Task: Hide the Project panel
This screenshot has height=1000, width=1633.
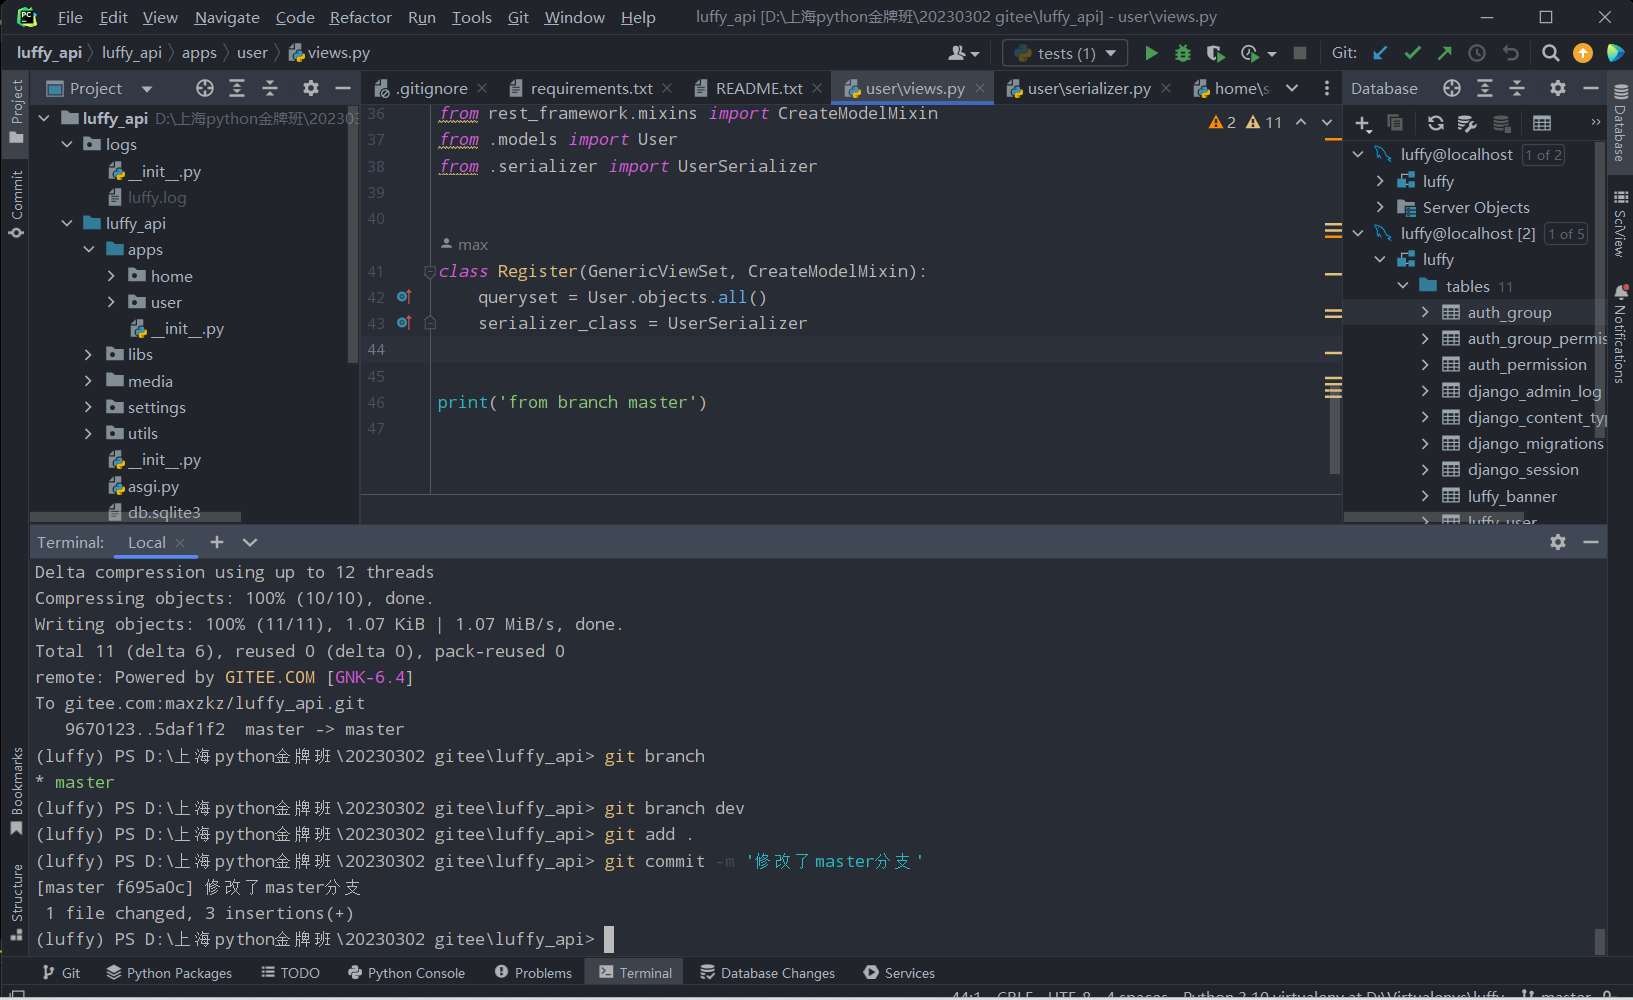Action: pos(343,88)
